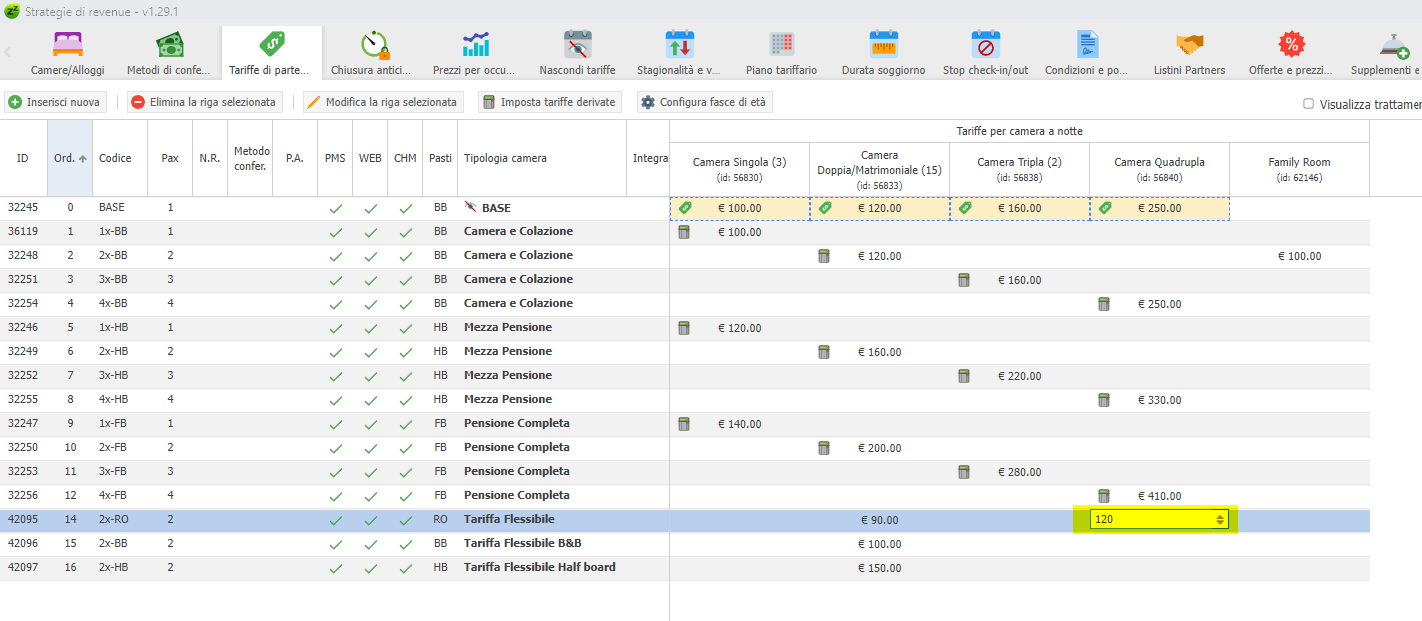Open Stagionalità calendar arrows icon
This screenshot has height=621, width=1422.
tap(679, 45)
